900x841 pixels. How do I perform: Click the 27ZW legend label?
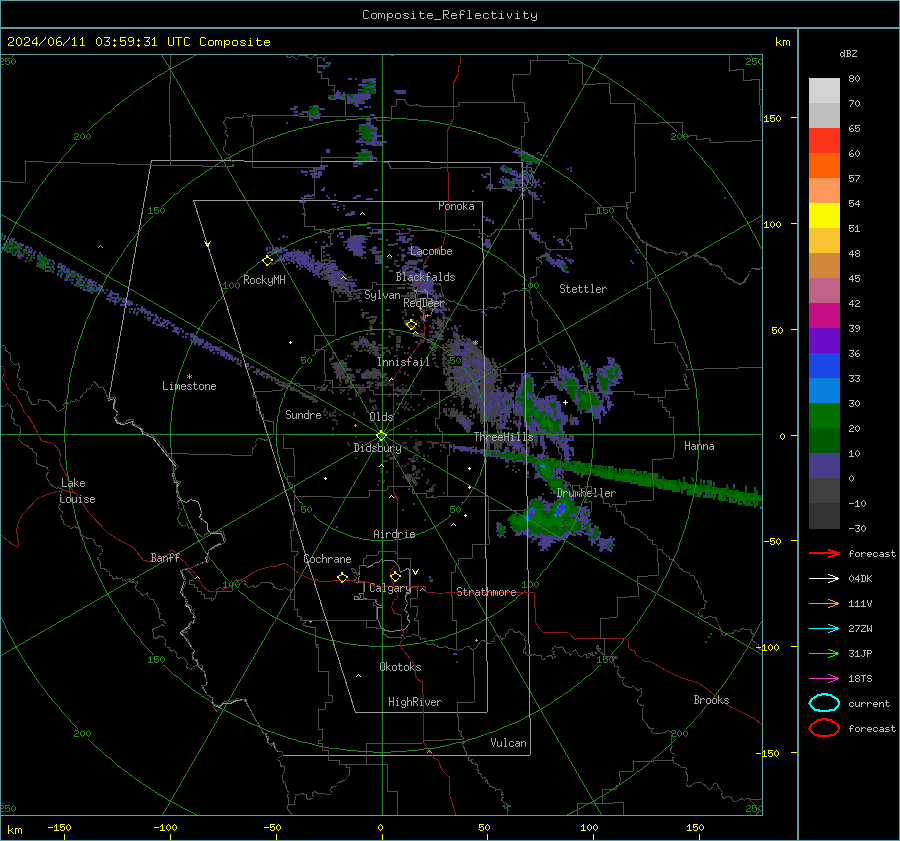pyautogui.click(x=860, y=629)
